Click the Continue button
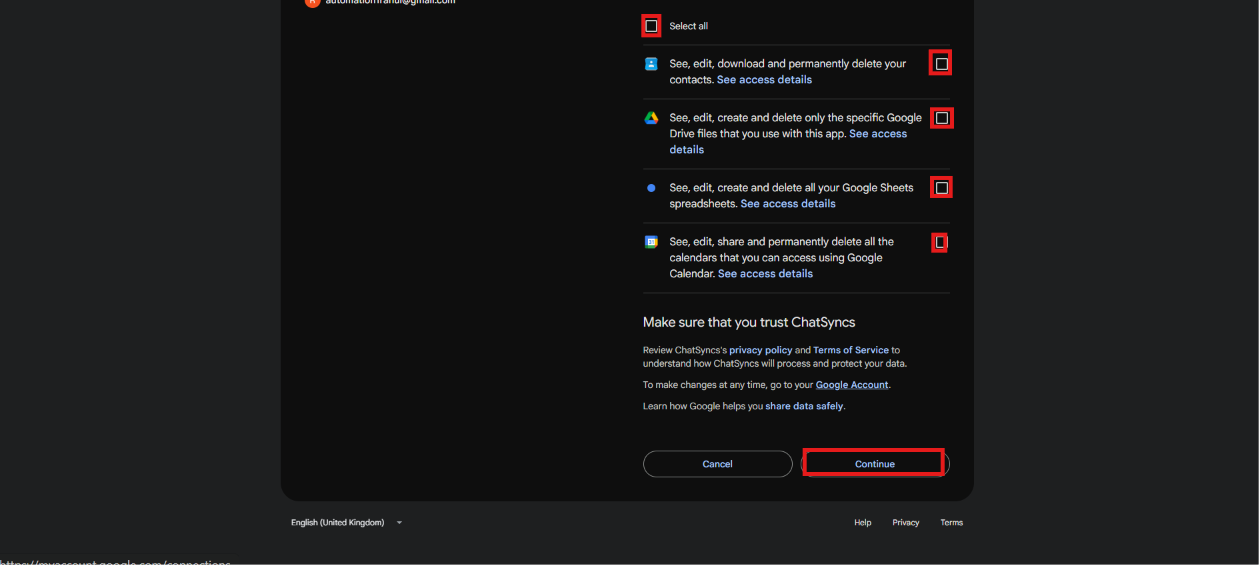Screen dimensions: 1259x565 tap(875, 464)
